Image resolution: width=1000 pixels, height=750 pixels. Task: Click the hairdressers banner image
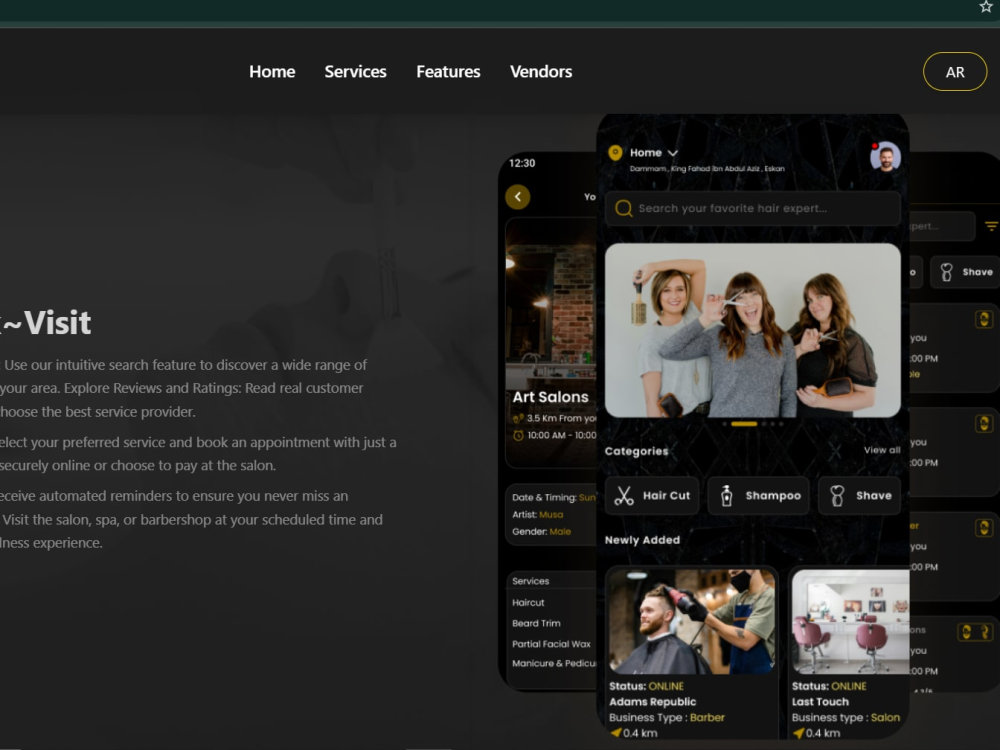(x=753, y=330)
